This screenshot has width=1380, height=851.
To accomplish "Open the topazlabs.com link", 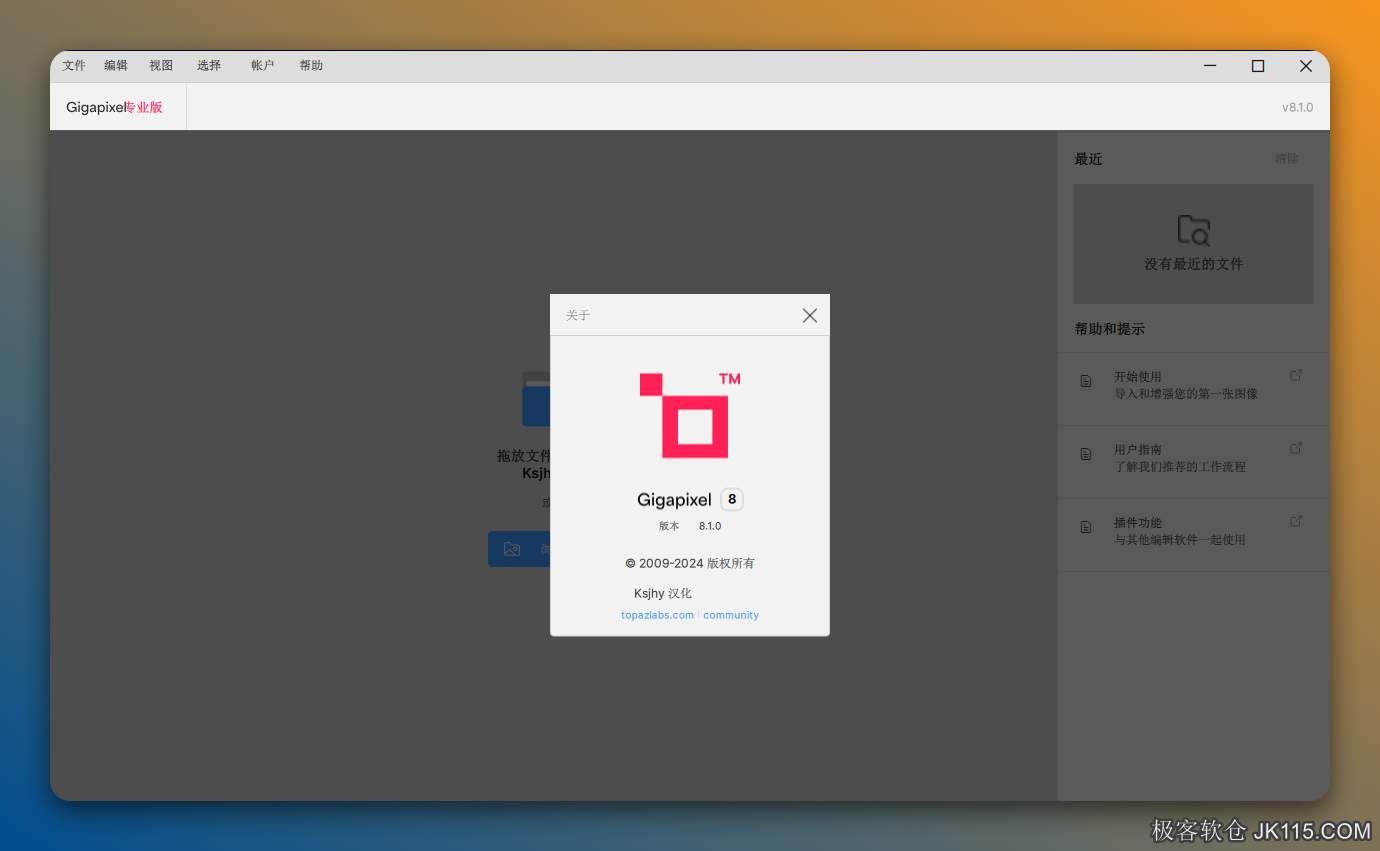I will [657, 615].
